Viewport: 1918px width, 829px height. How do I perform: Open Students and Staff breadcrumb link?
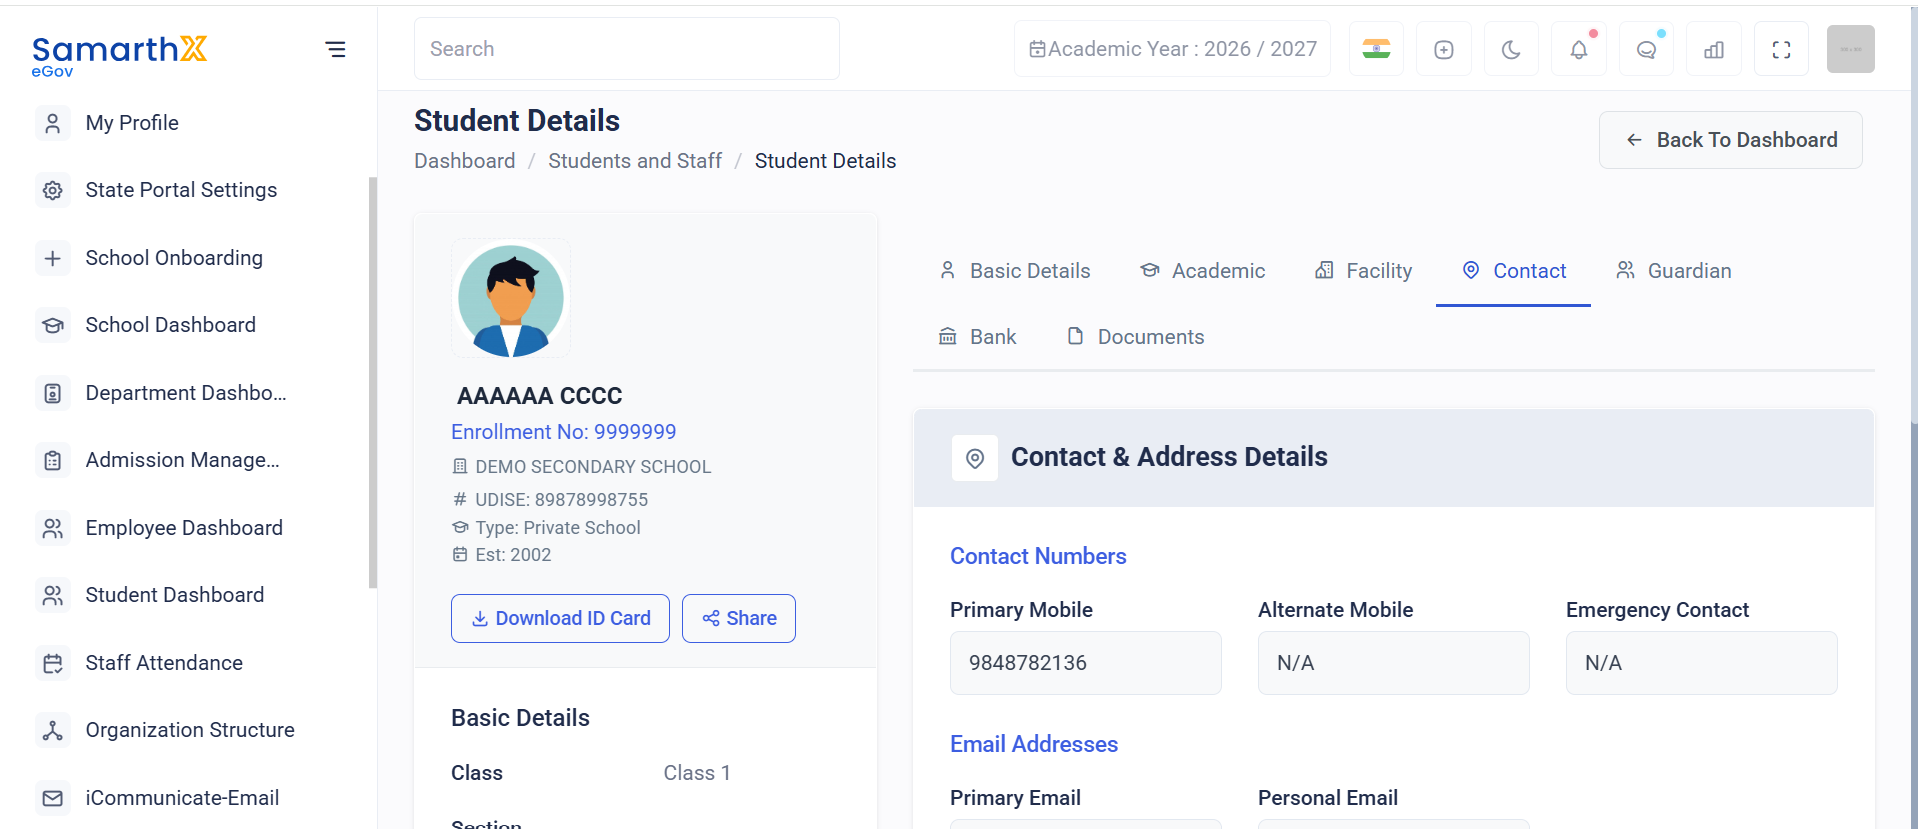click(635, 161)
